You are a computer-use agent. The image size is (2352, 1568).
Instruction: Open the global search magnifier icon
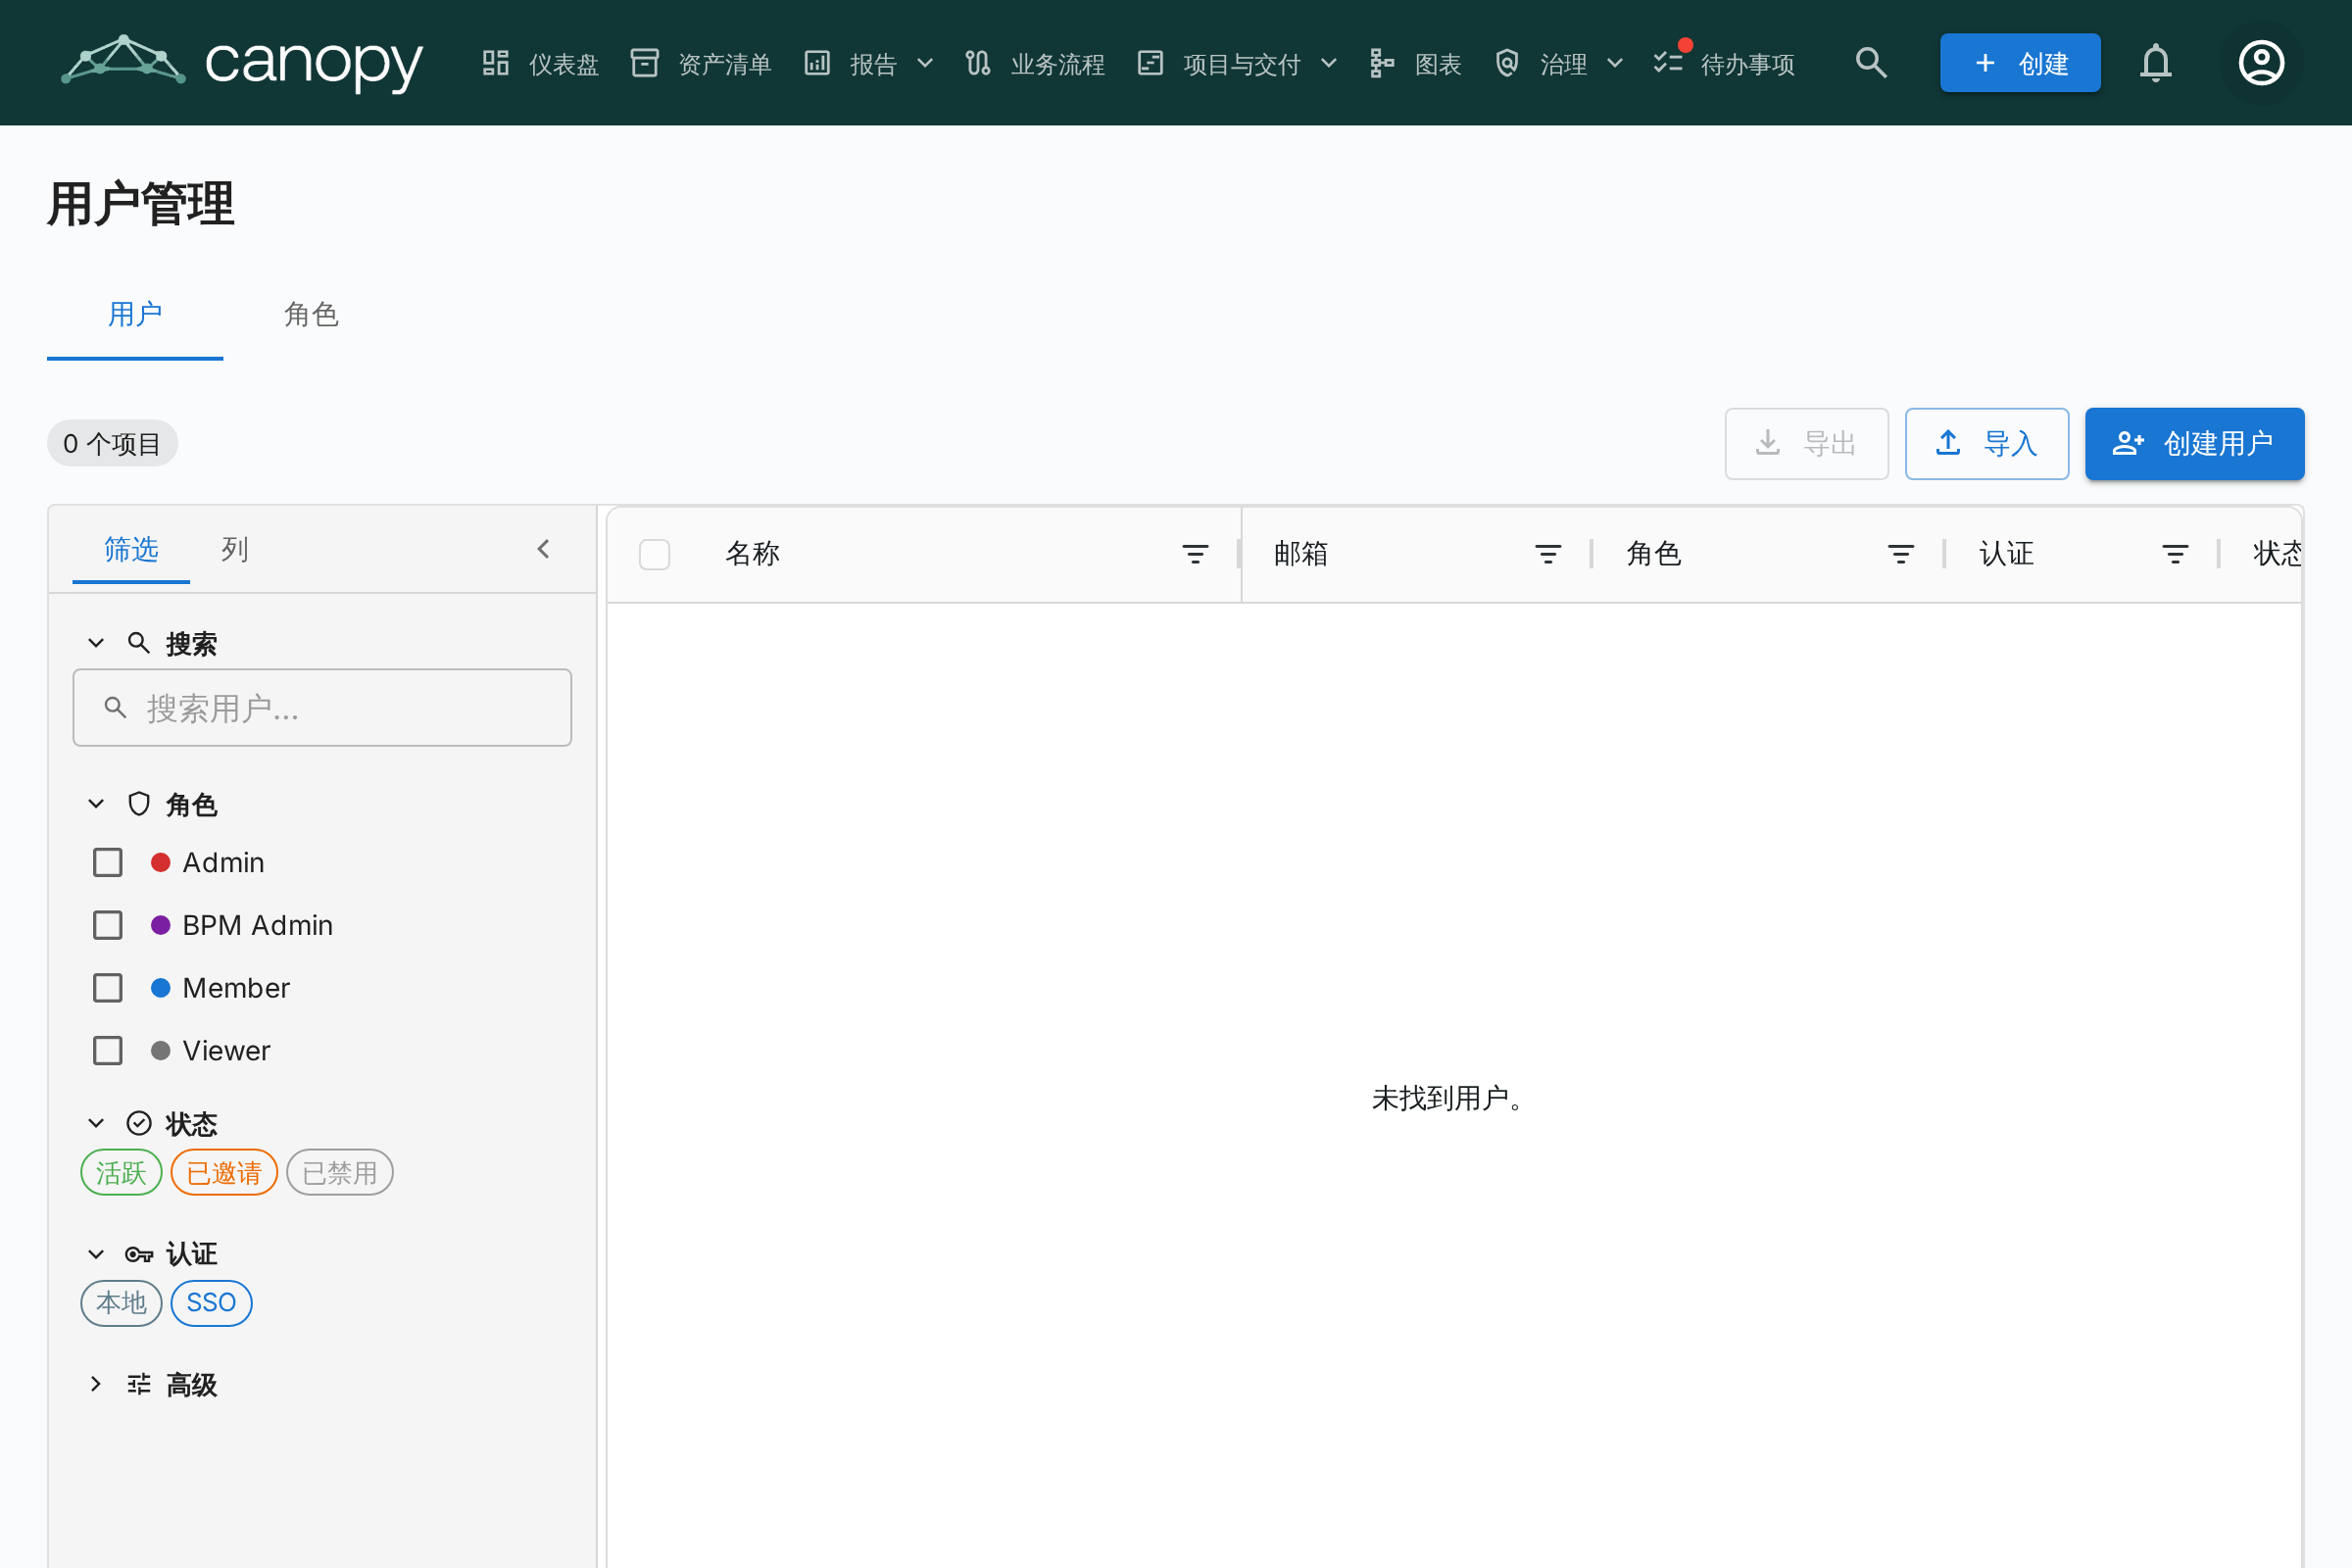(1871, 63)
